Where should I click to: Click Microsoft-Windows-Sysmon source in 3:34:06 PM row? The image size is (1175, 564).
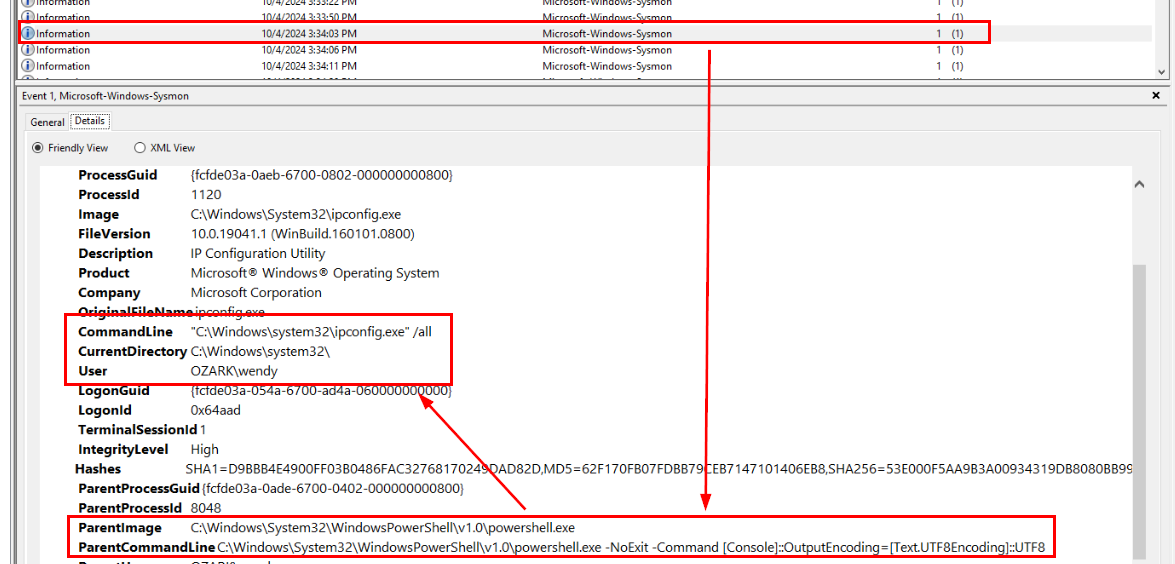coord(607,50)
